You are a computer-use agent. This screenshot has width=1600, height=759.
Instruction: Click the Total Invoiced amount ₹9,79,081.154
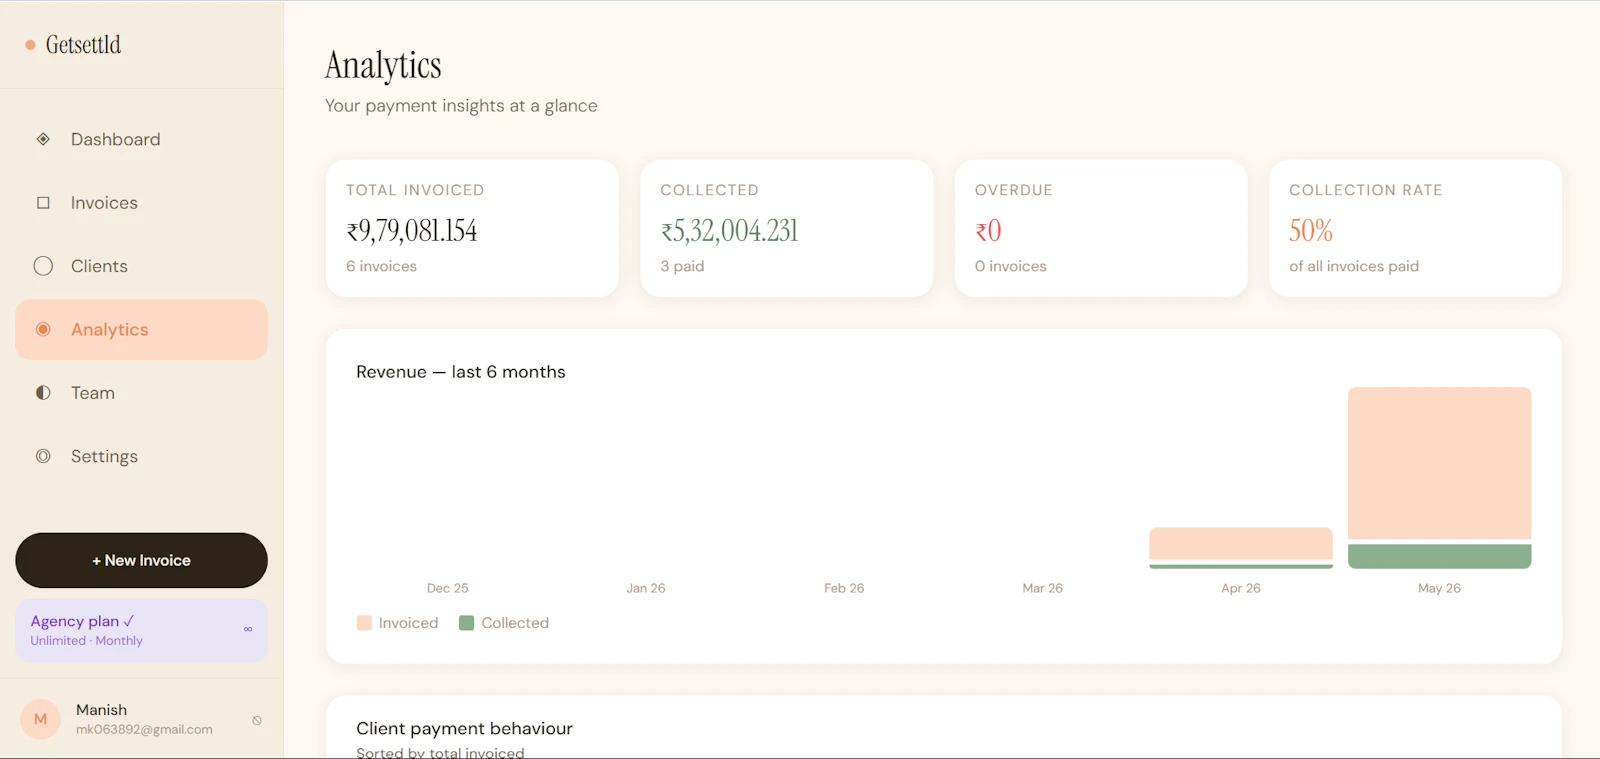pos(412,231)
